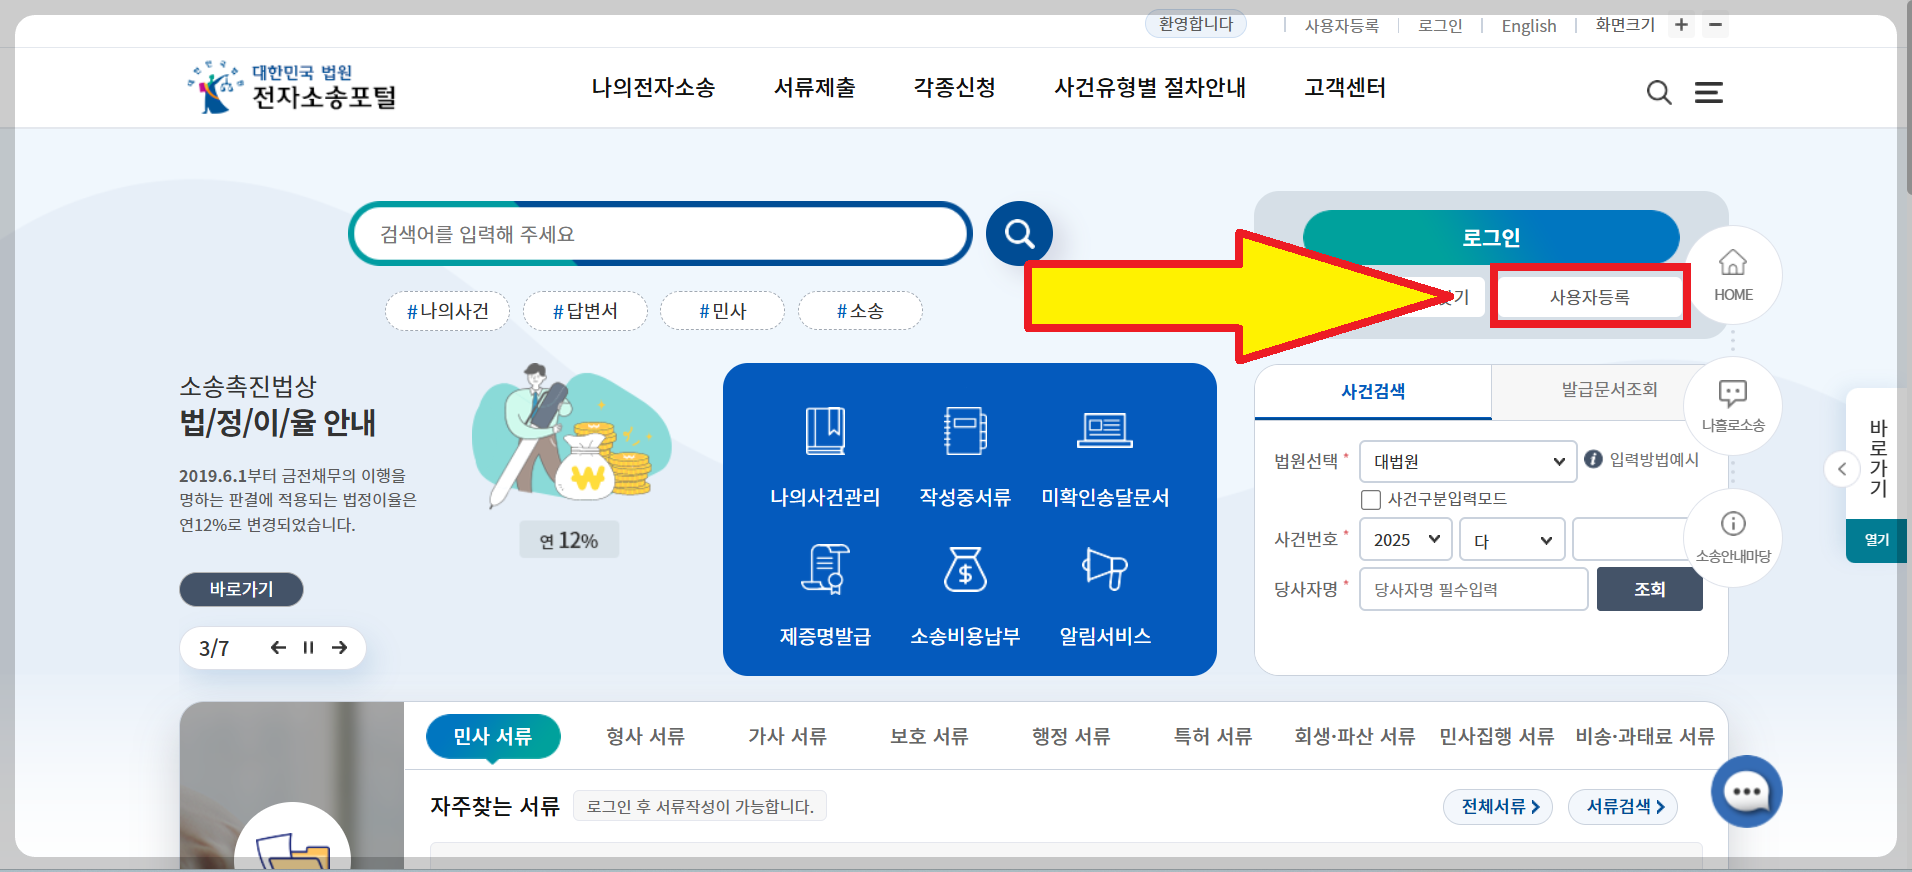1912x872 pixels.
Task: Open 미확인송달문서 laptop icon
Action: tap(1105, 431)
